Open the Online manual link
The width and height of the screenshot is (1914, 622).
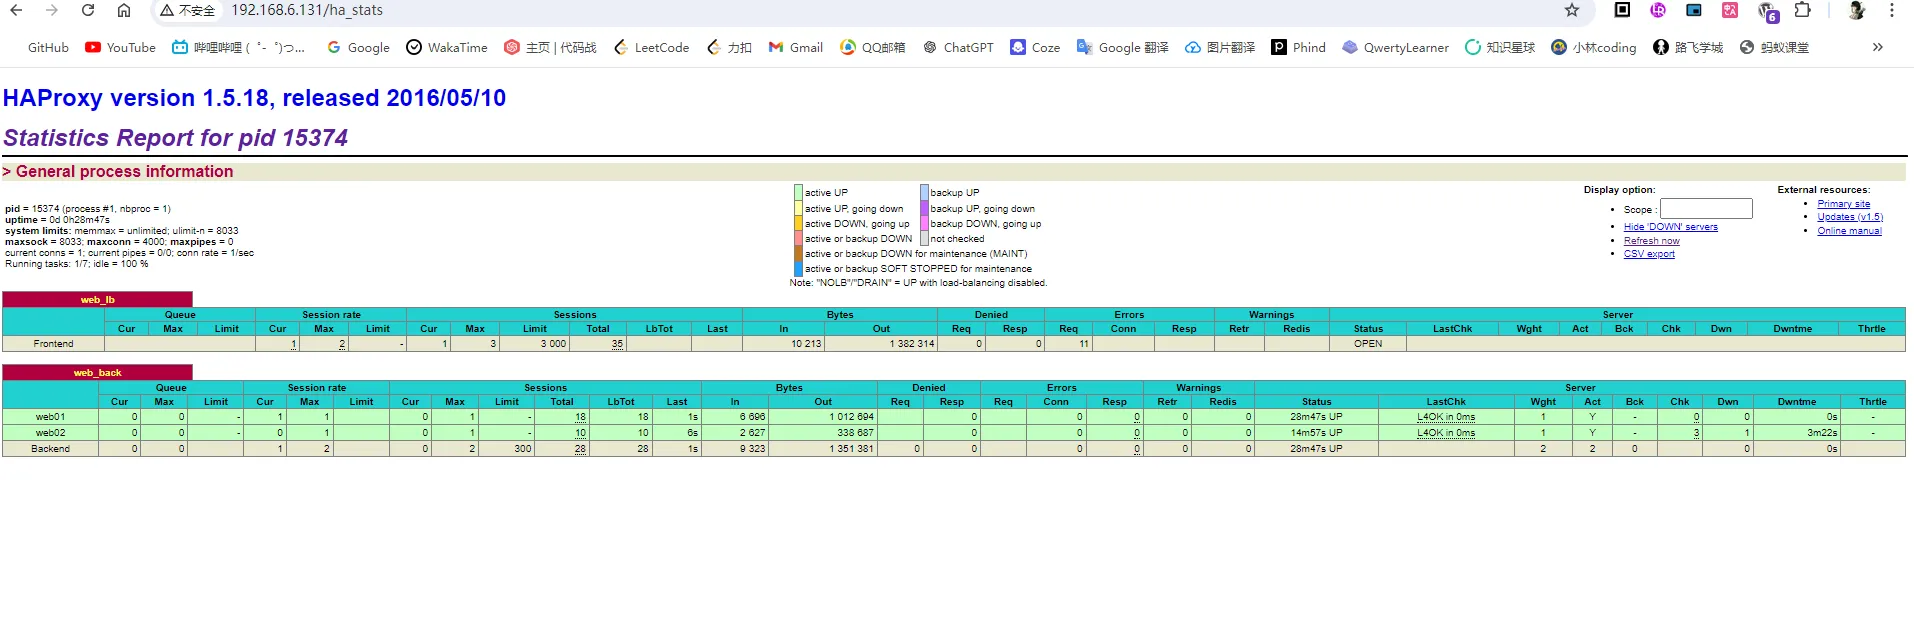1849,231
